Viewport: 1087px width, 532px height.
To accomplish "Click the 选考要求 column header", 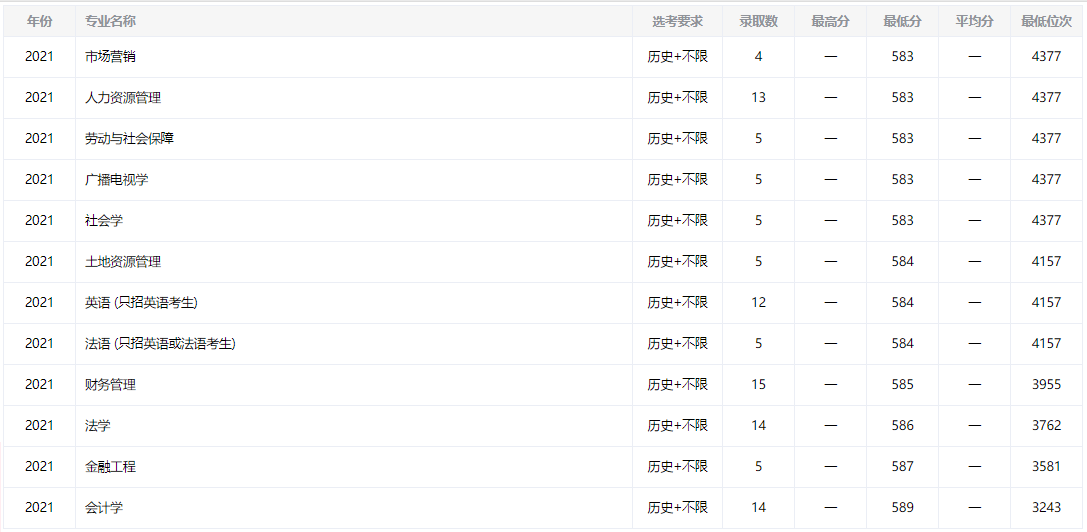I will tap(677, 21).
